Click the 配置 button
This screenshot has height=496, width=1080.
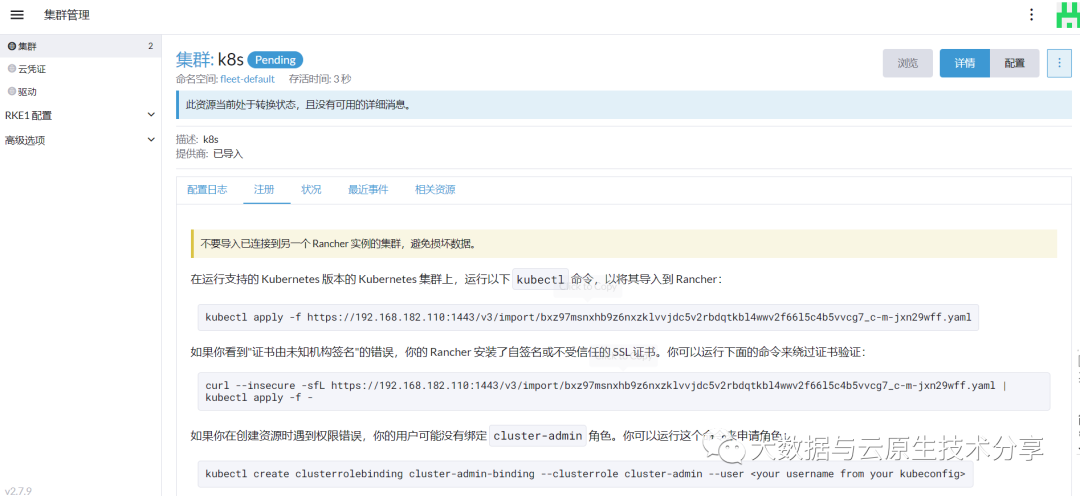[x=1015, y=63]
